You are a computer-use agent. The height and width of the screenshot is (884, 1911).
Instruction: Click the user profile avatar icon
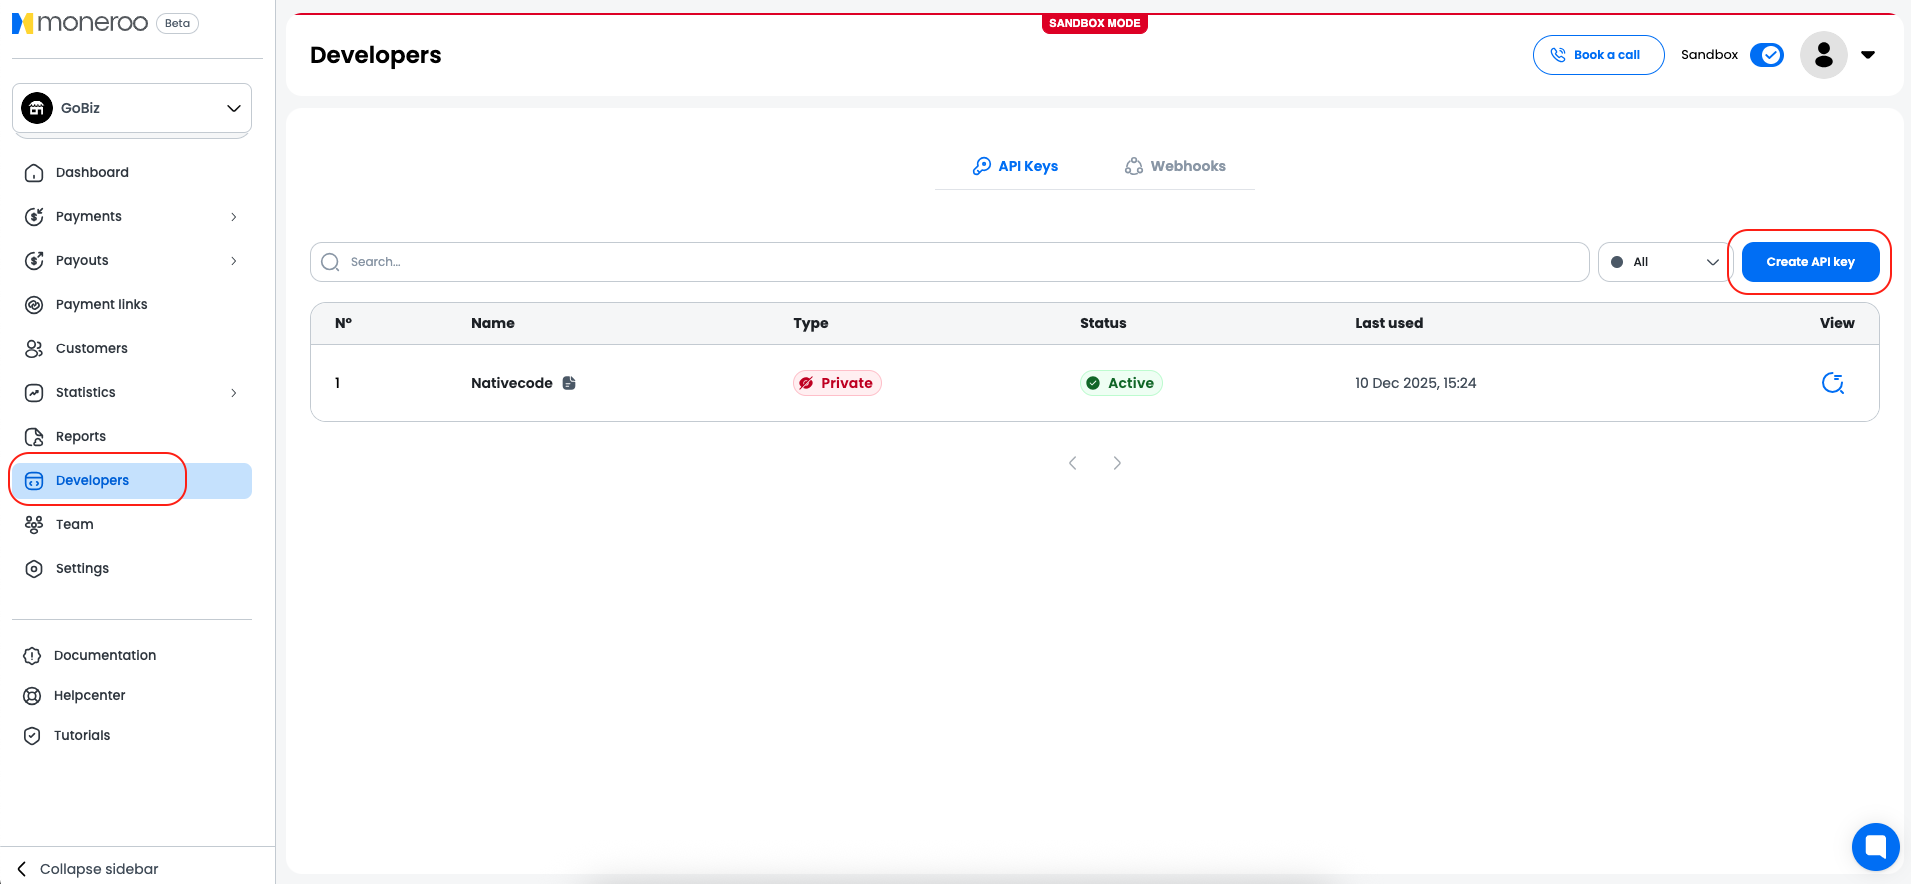point(1823,55)
